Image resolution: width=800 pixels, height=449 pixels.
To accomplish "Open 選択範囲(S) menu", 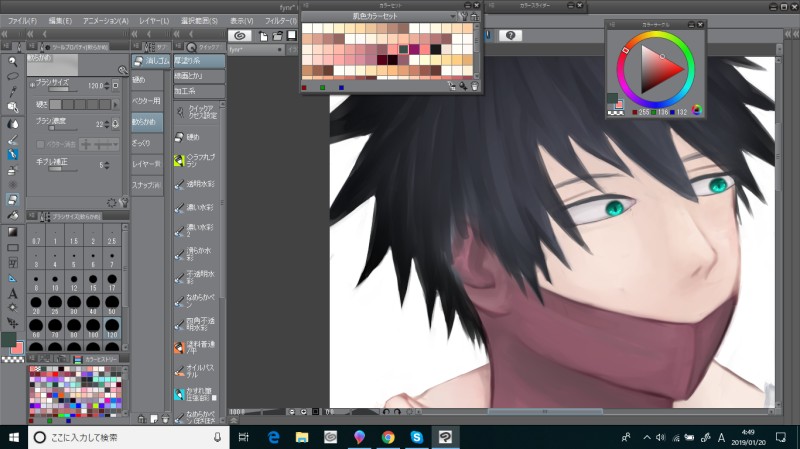I will 199,21.
